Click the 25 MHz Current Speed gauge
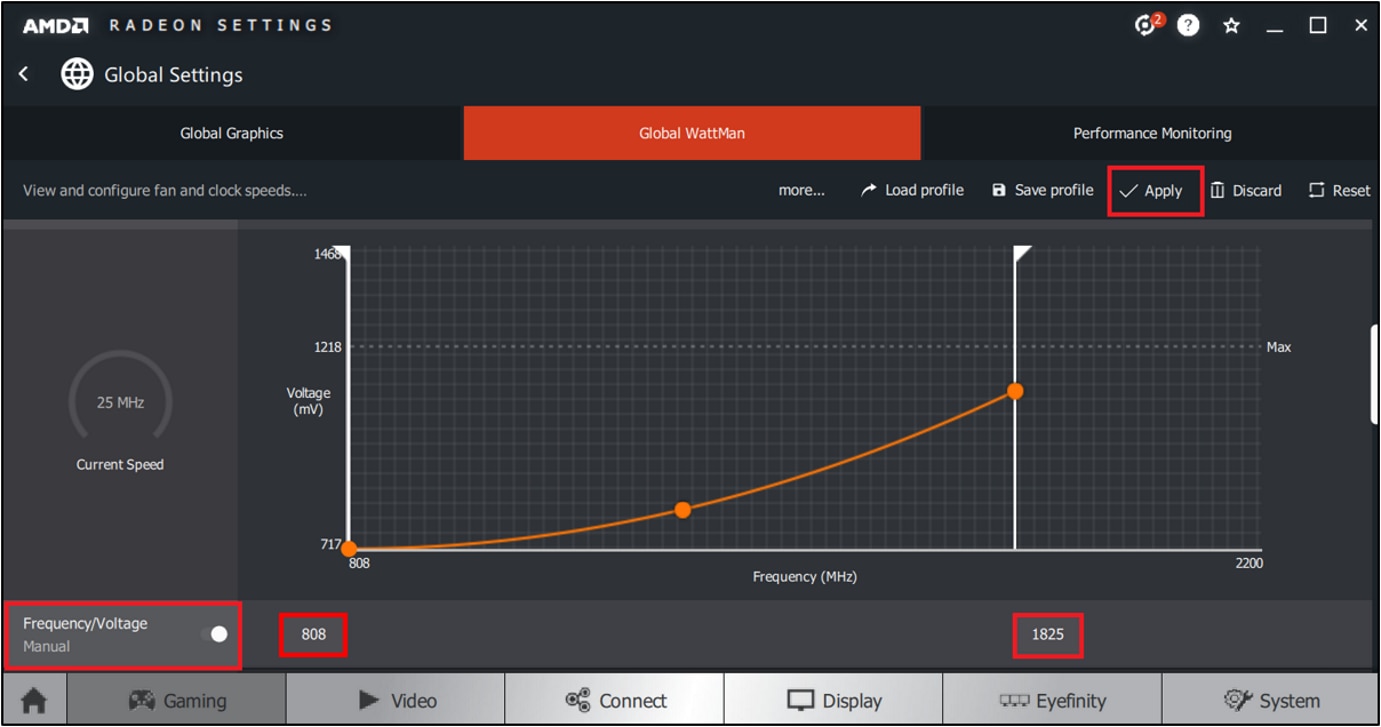The width and height of the screenshot is (1381, 727). tap(120, 402)
